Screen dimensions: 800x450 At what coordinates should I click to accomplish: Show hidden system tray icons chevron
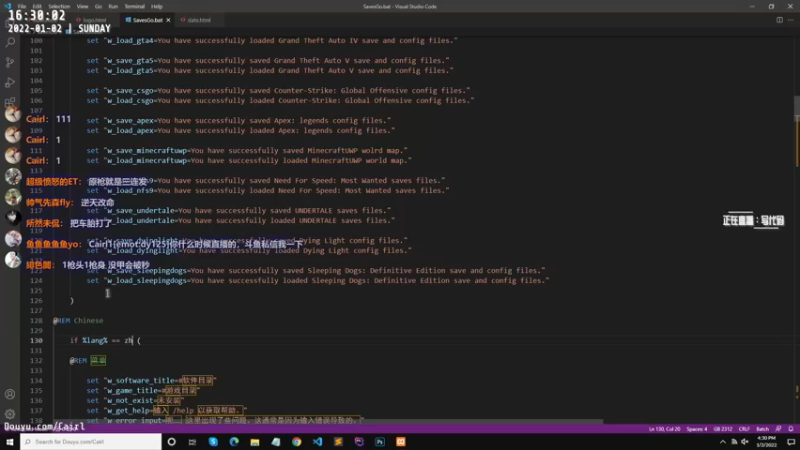pos(722,442)
